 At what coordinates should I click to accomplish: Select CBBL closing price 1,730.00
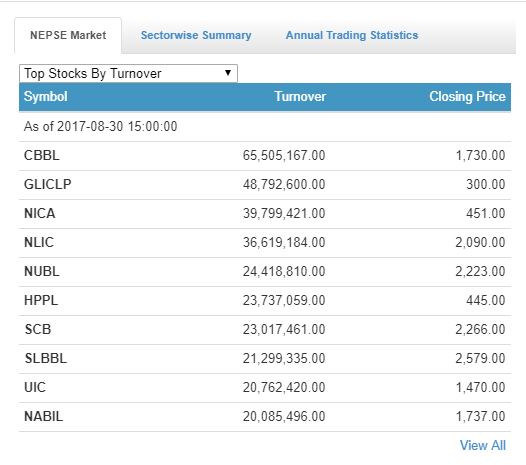click(x=480, y=156)
